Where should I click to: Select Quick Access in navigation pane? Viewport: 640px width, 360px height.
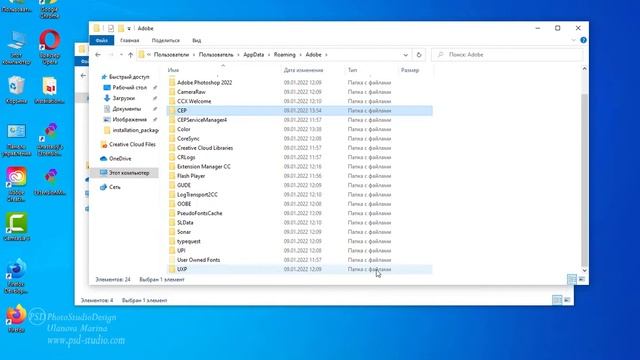point(124,77)
